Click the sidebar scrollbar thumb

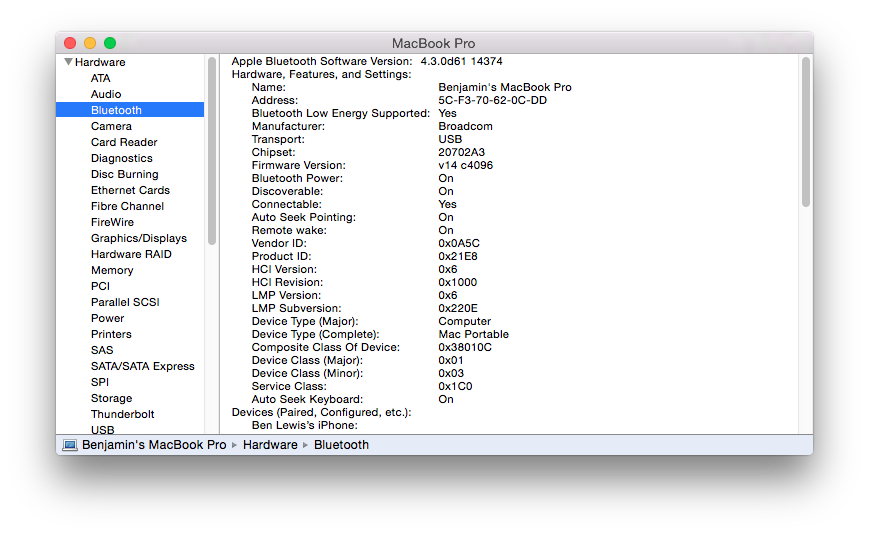212,151
